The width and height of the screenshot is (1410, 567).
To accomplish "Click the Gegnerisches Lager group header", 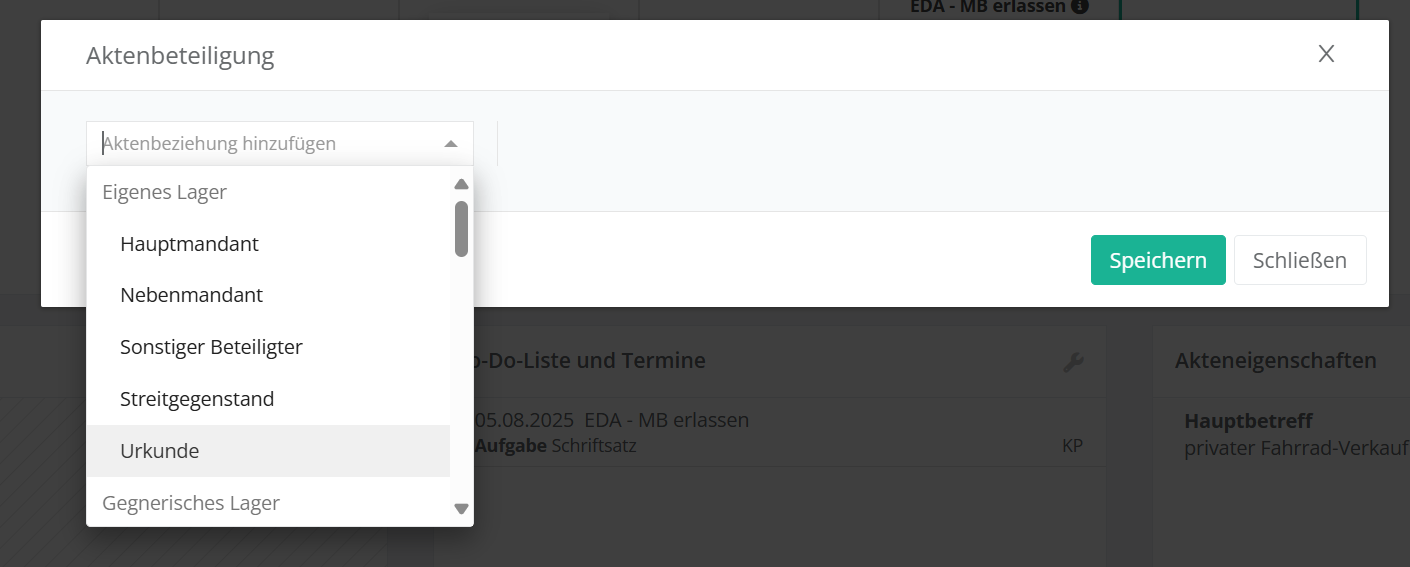I will pos(191,503).
